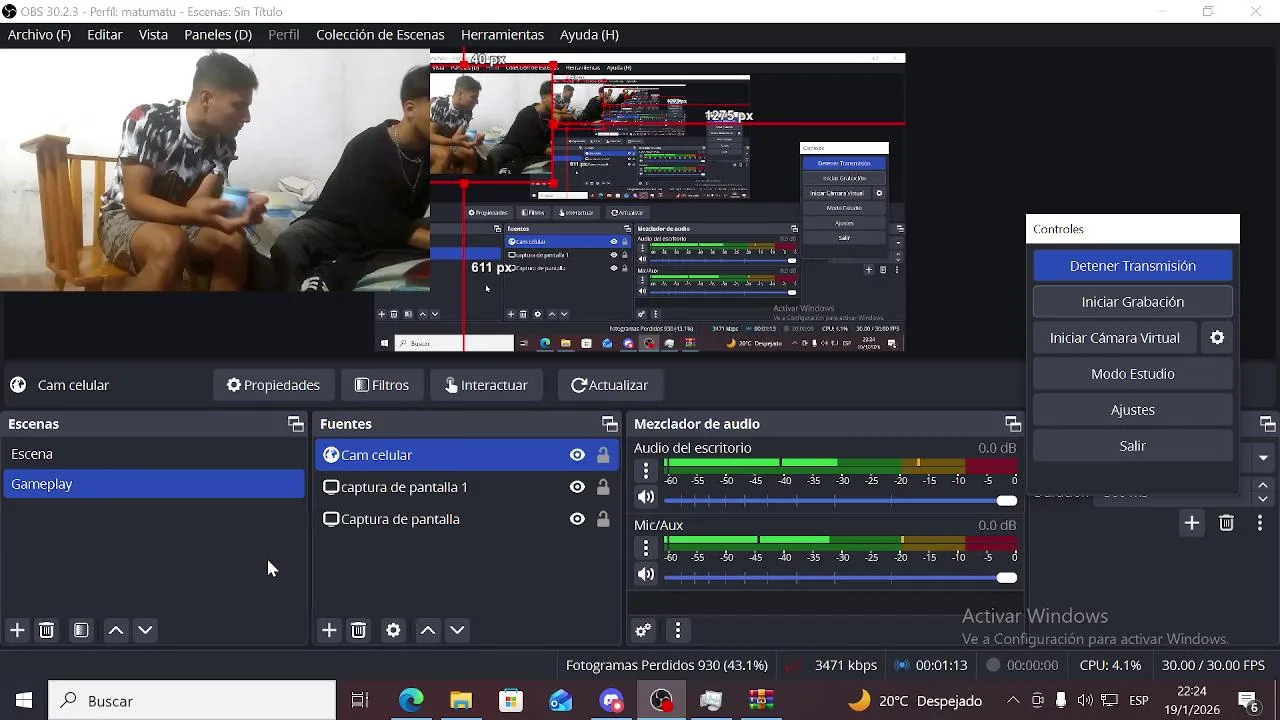Screen dimensions: 1280x720
Task: Open Ajustes from Controles panel
Action: point(1132,410)
